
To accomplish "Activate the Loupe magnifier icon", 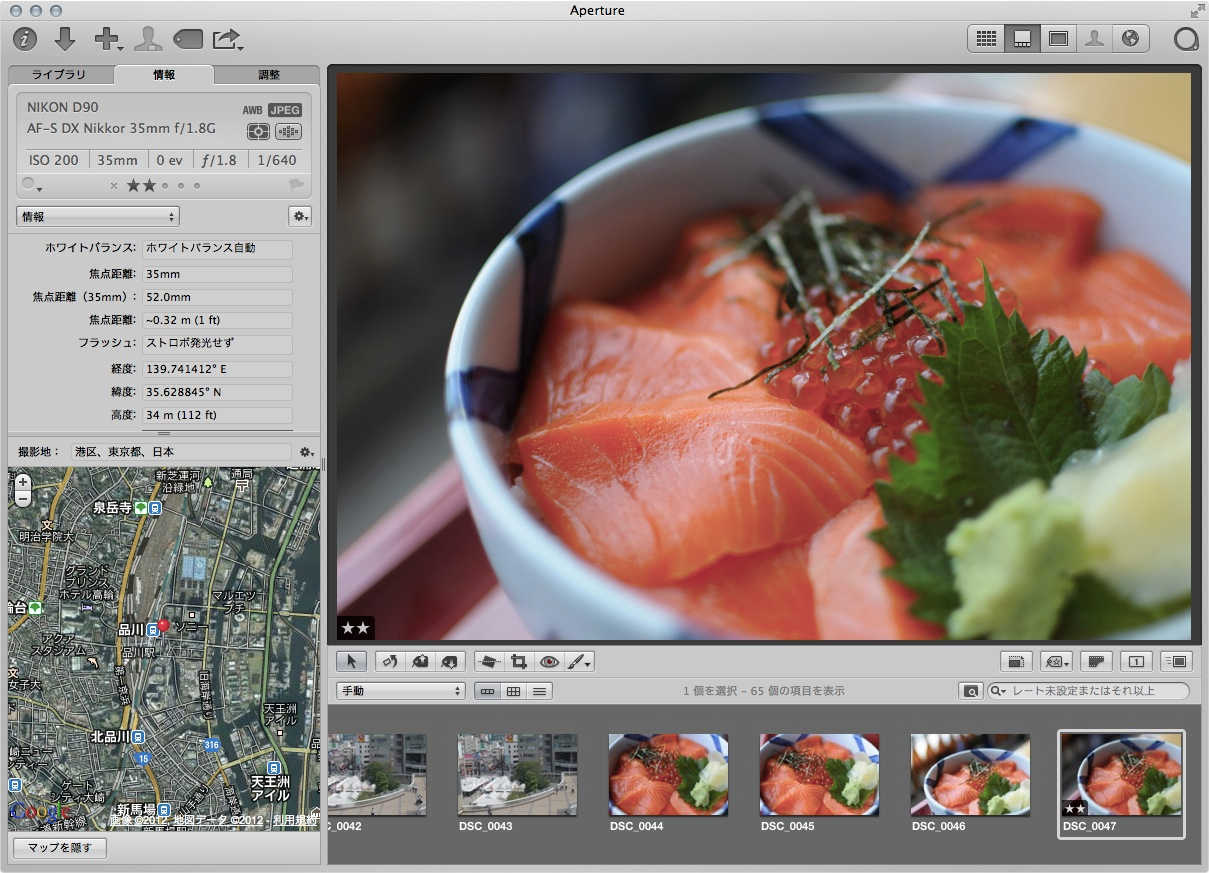I will [x=1185, y=38].
